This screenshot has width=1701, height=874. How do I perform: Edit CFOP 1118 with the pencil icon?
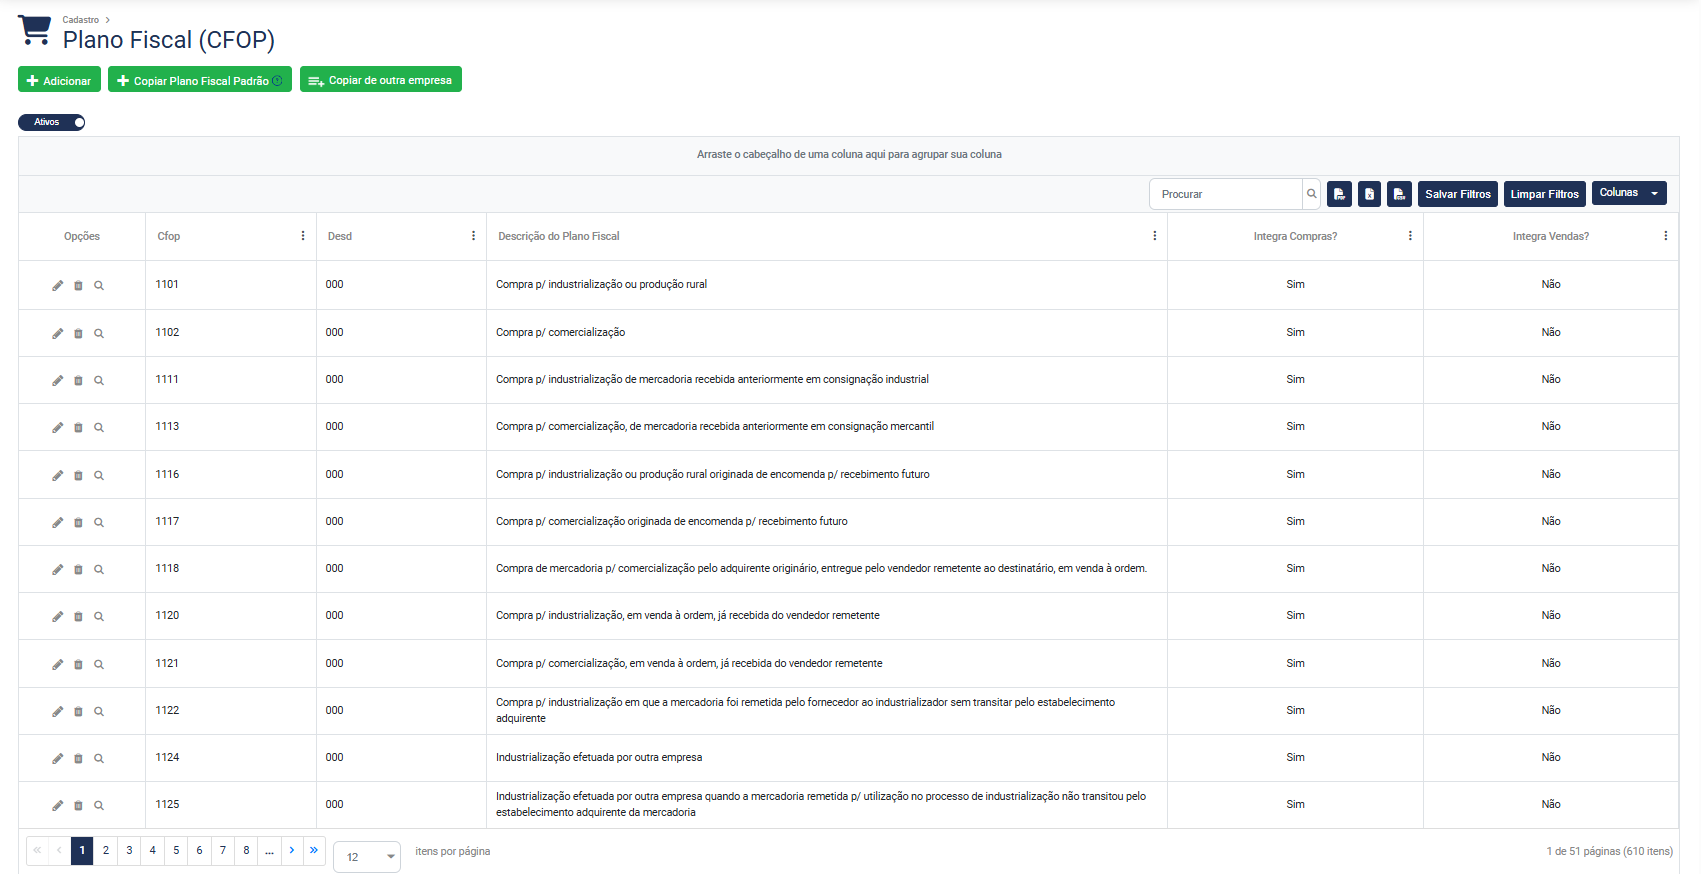[x=58, y=570]
